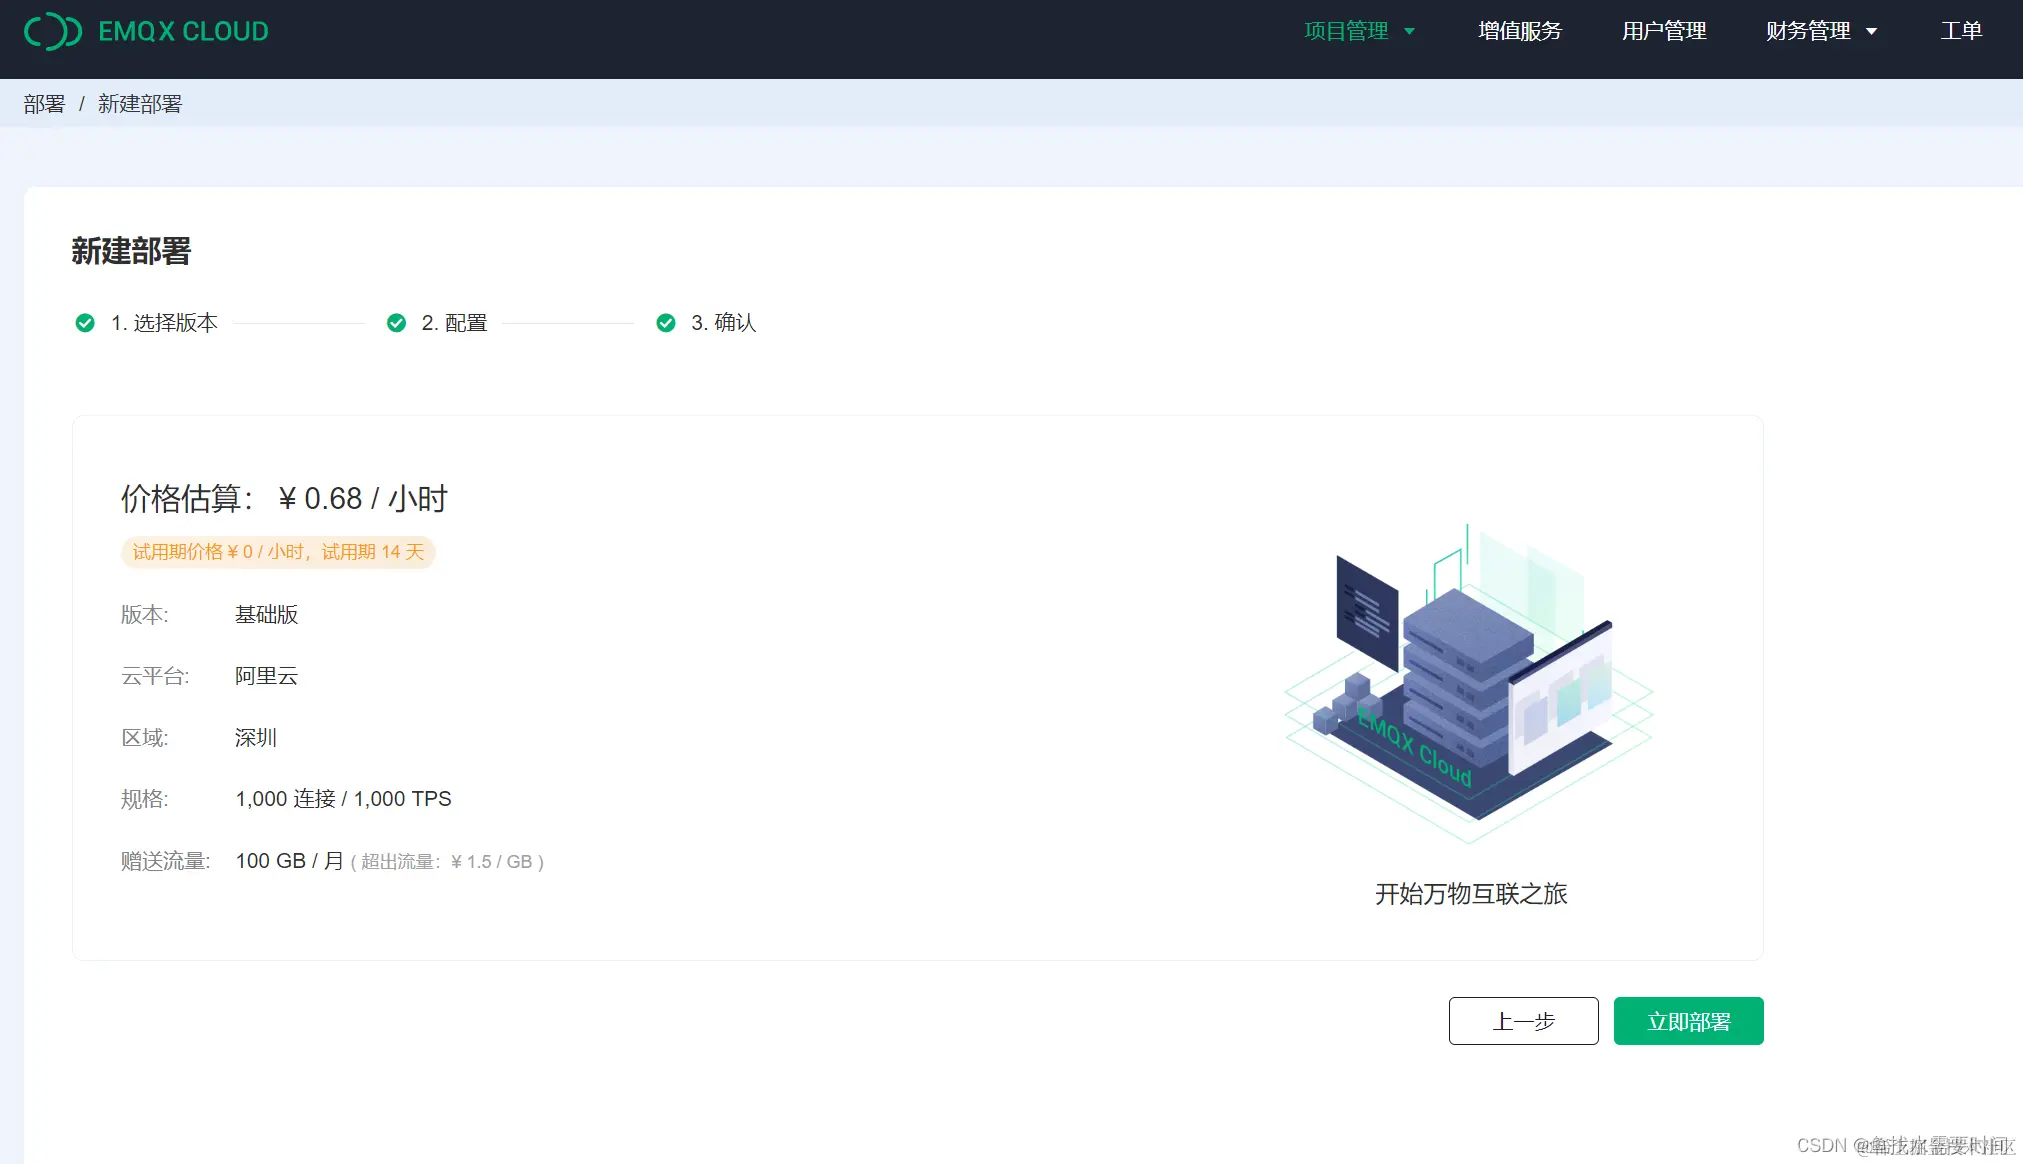Select step 1 选择版本
The height and width of the screenshot is (1164, 2023).
tap(165, 323)
